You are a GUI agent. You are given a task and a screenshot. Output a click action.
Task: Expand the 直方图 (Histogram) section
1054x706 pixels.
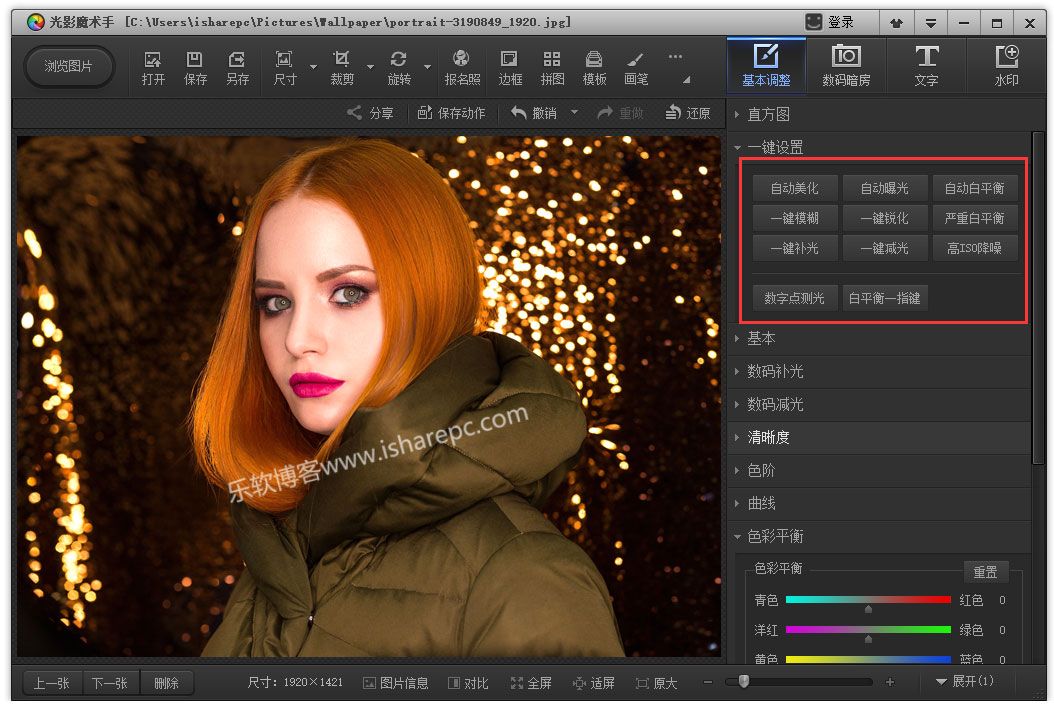coord(768,114)
